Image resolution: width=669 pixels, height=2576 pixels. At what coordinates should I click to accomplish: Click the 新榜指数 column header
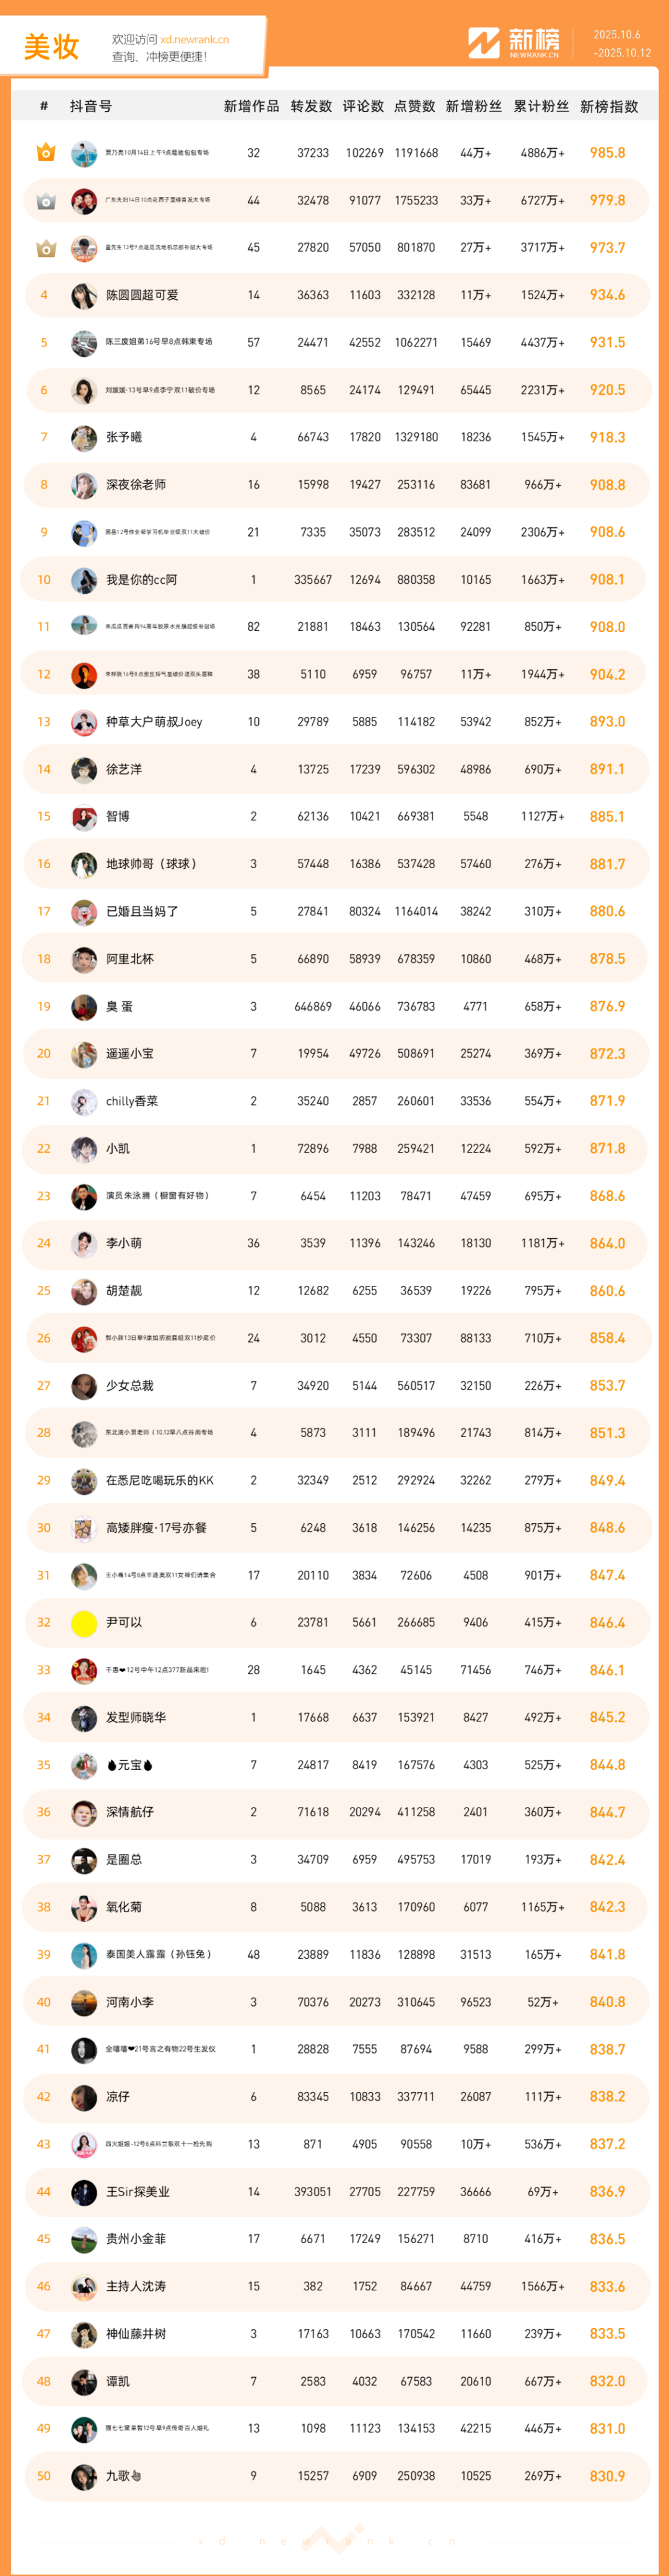pos(609,106)
